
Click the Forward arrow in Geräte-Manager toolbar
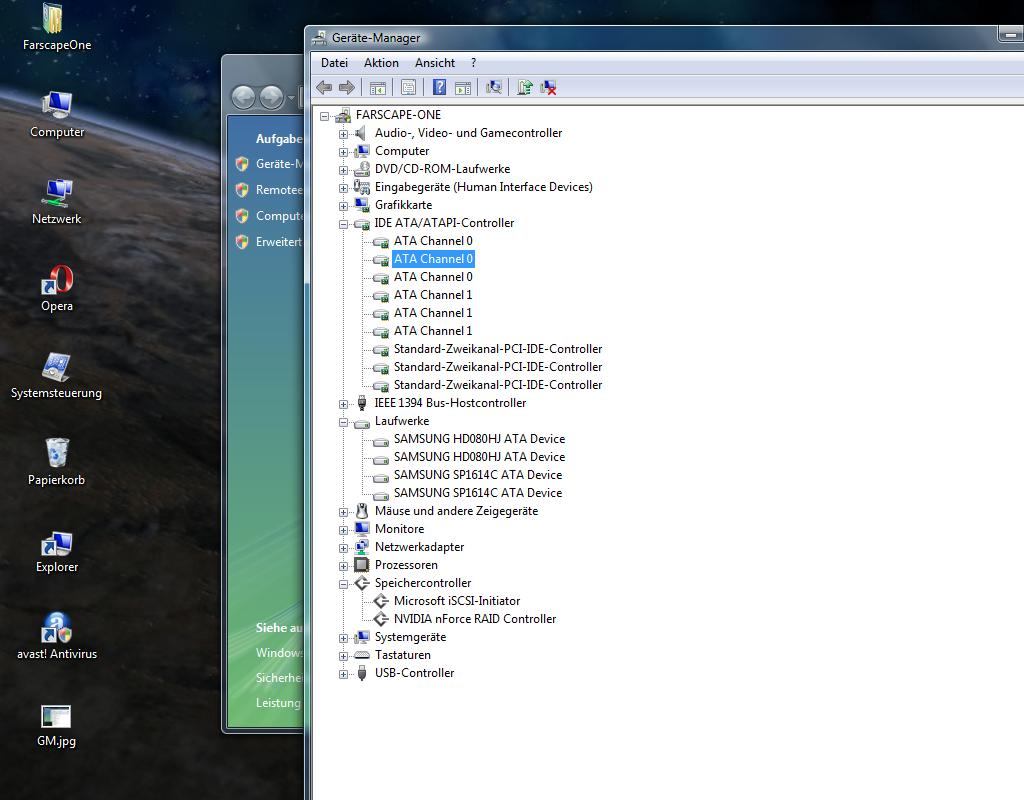point(347,87)
